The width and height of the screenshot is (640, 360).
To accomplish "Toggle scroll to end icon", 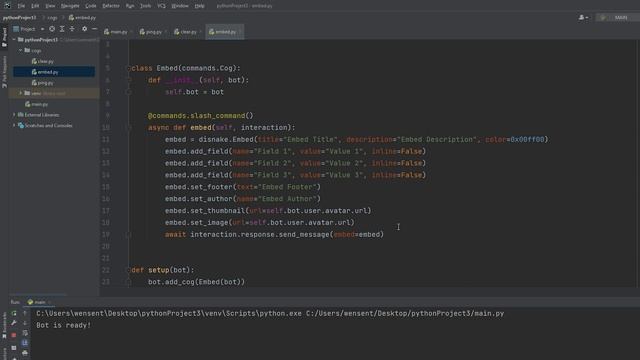I will tap(25, 343).
